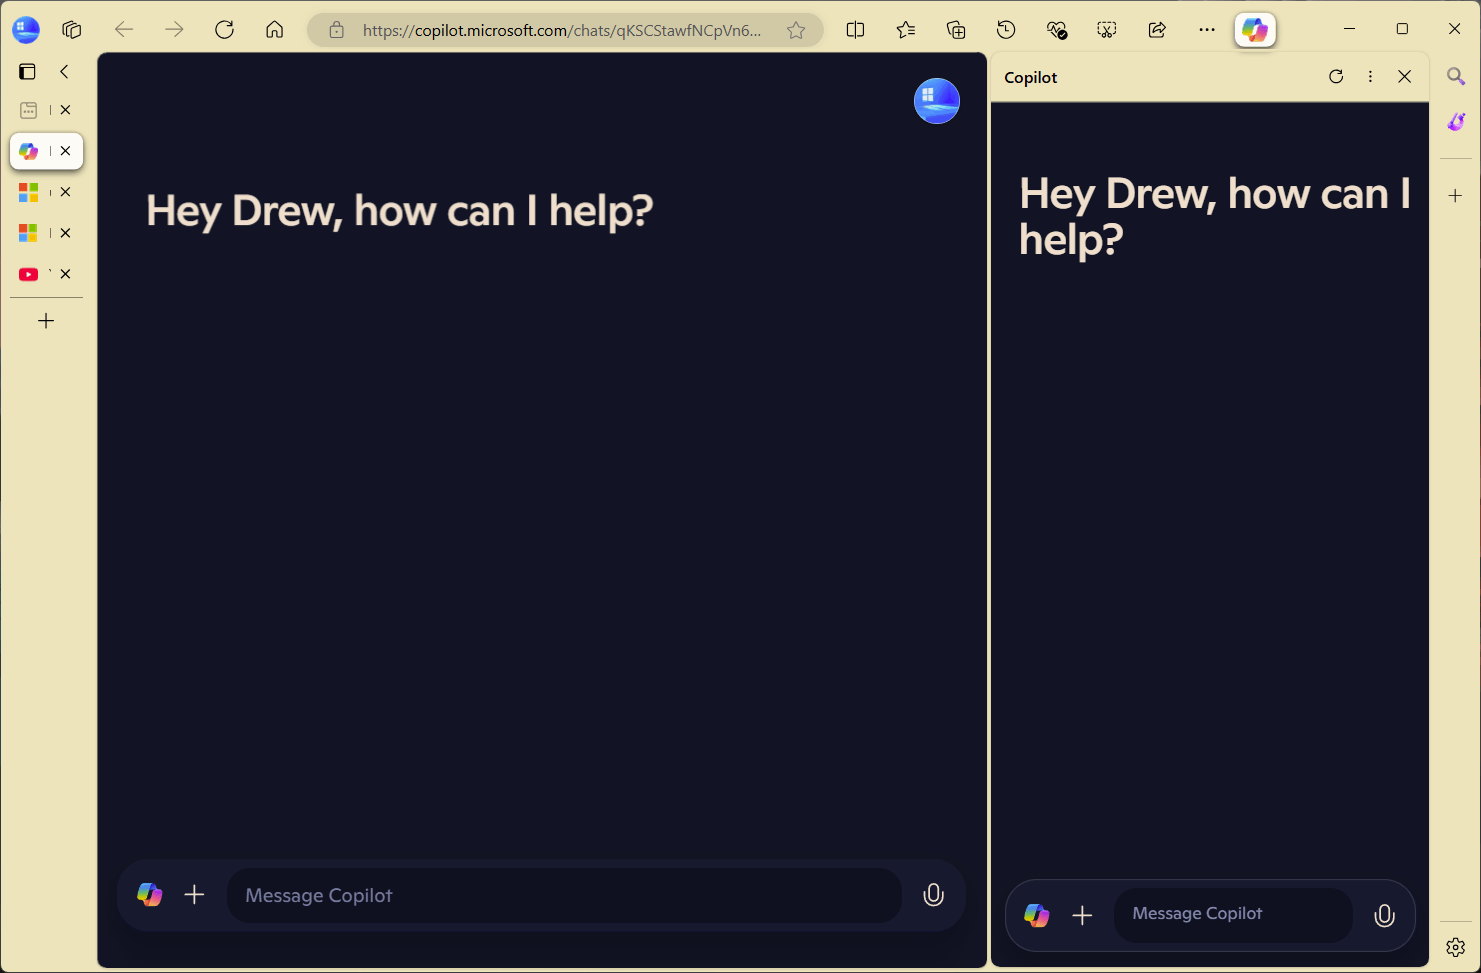The height and width of the screenshot is (973, 1481).
Task: Open browsing History icon
Action: [1006, 30]
